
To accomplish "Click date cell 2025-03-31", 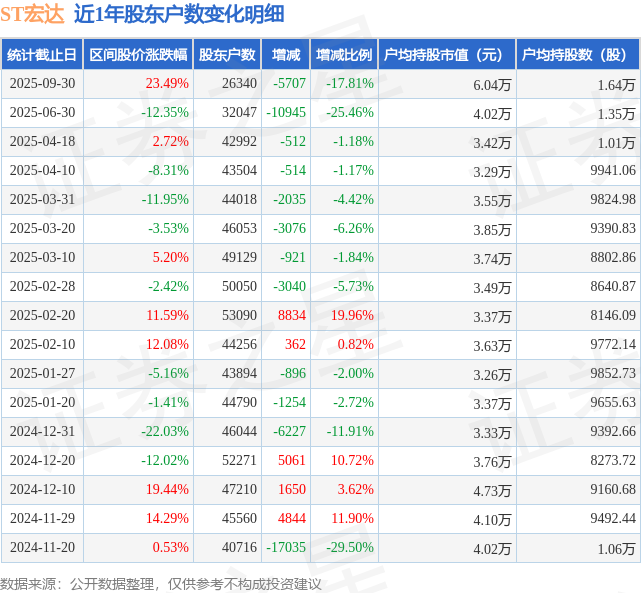I will click(43, 199).
